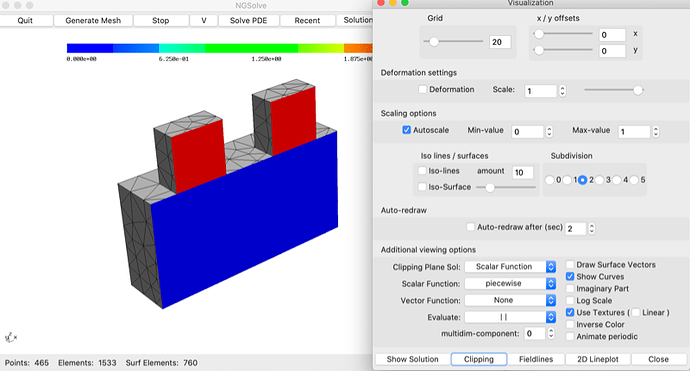Disable the Autoscale checkbox
The image size is (690, 371).
tap(407, 130)
